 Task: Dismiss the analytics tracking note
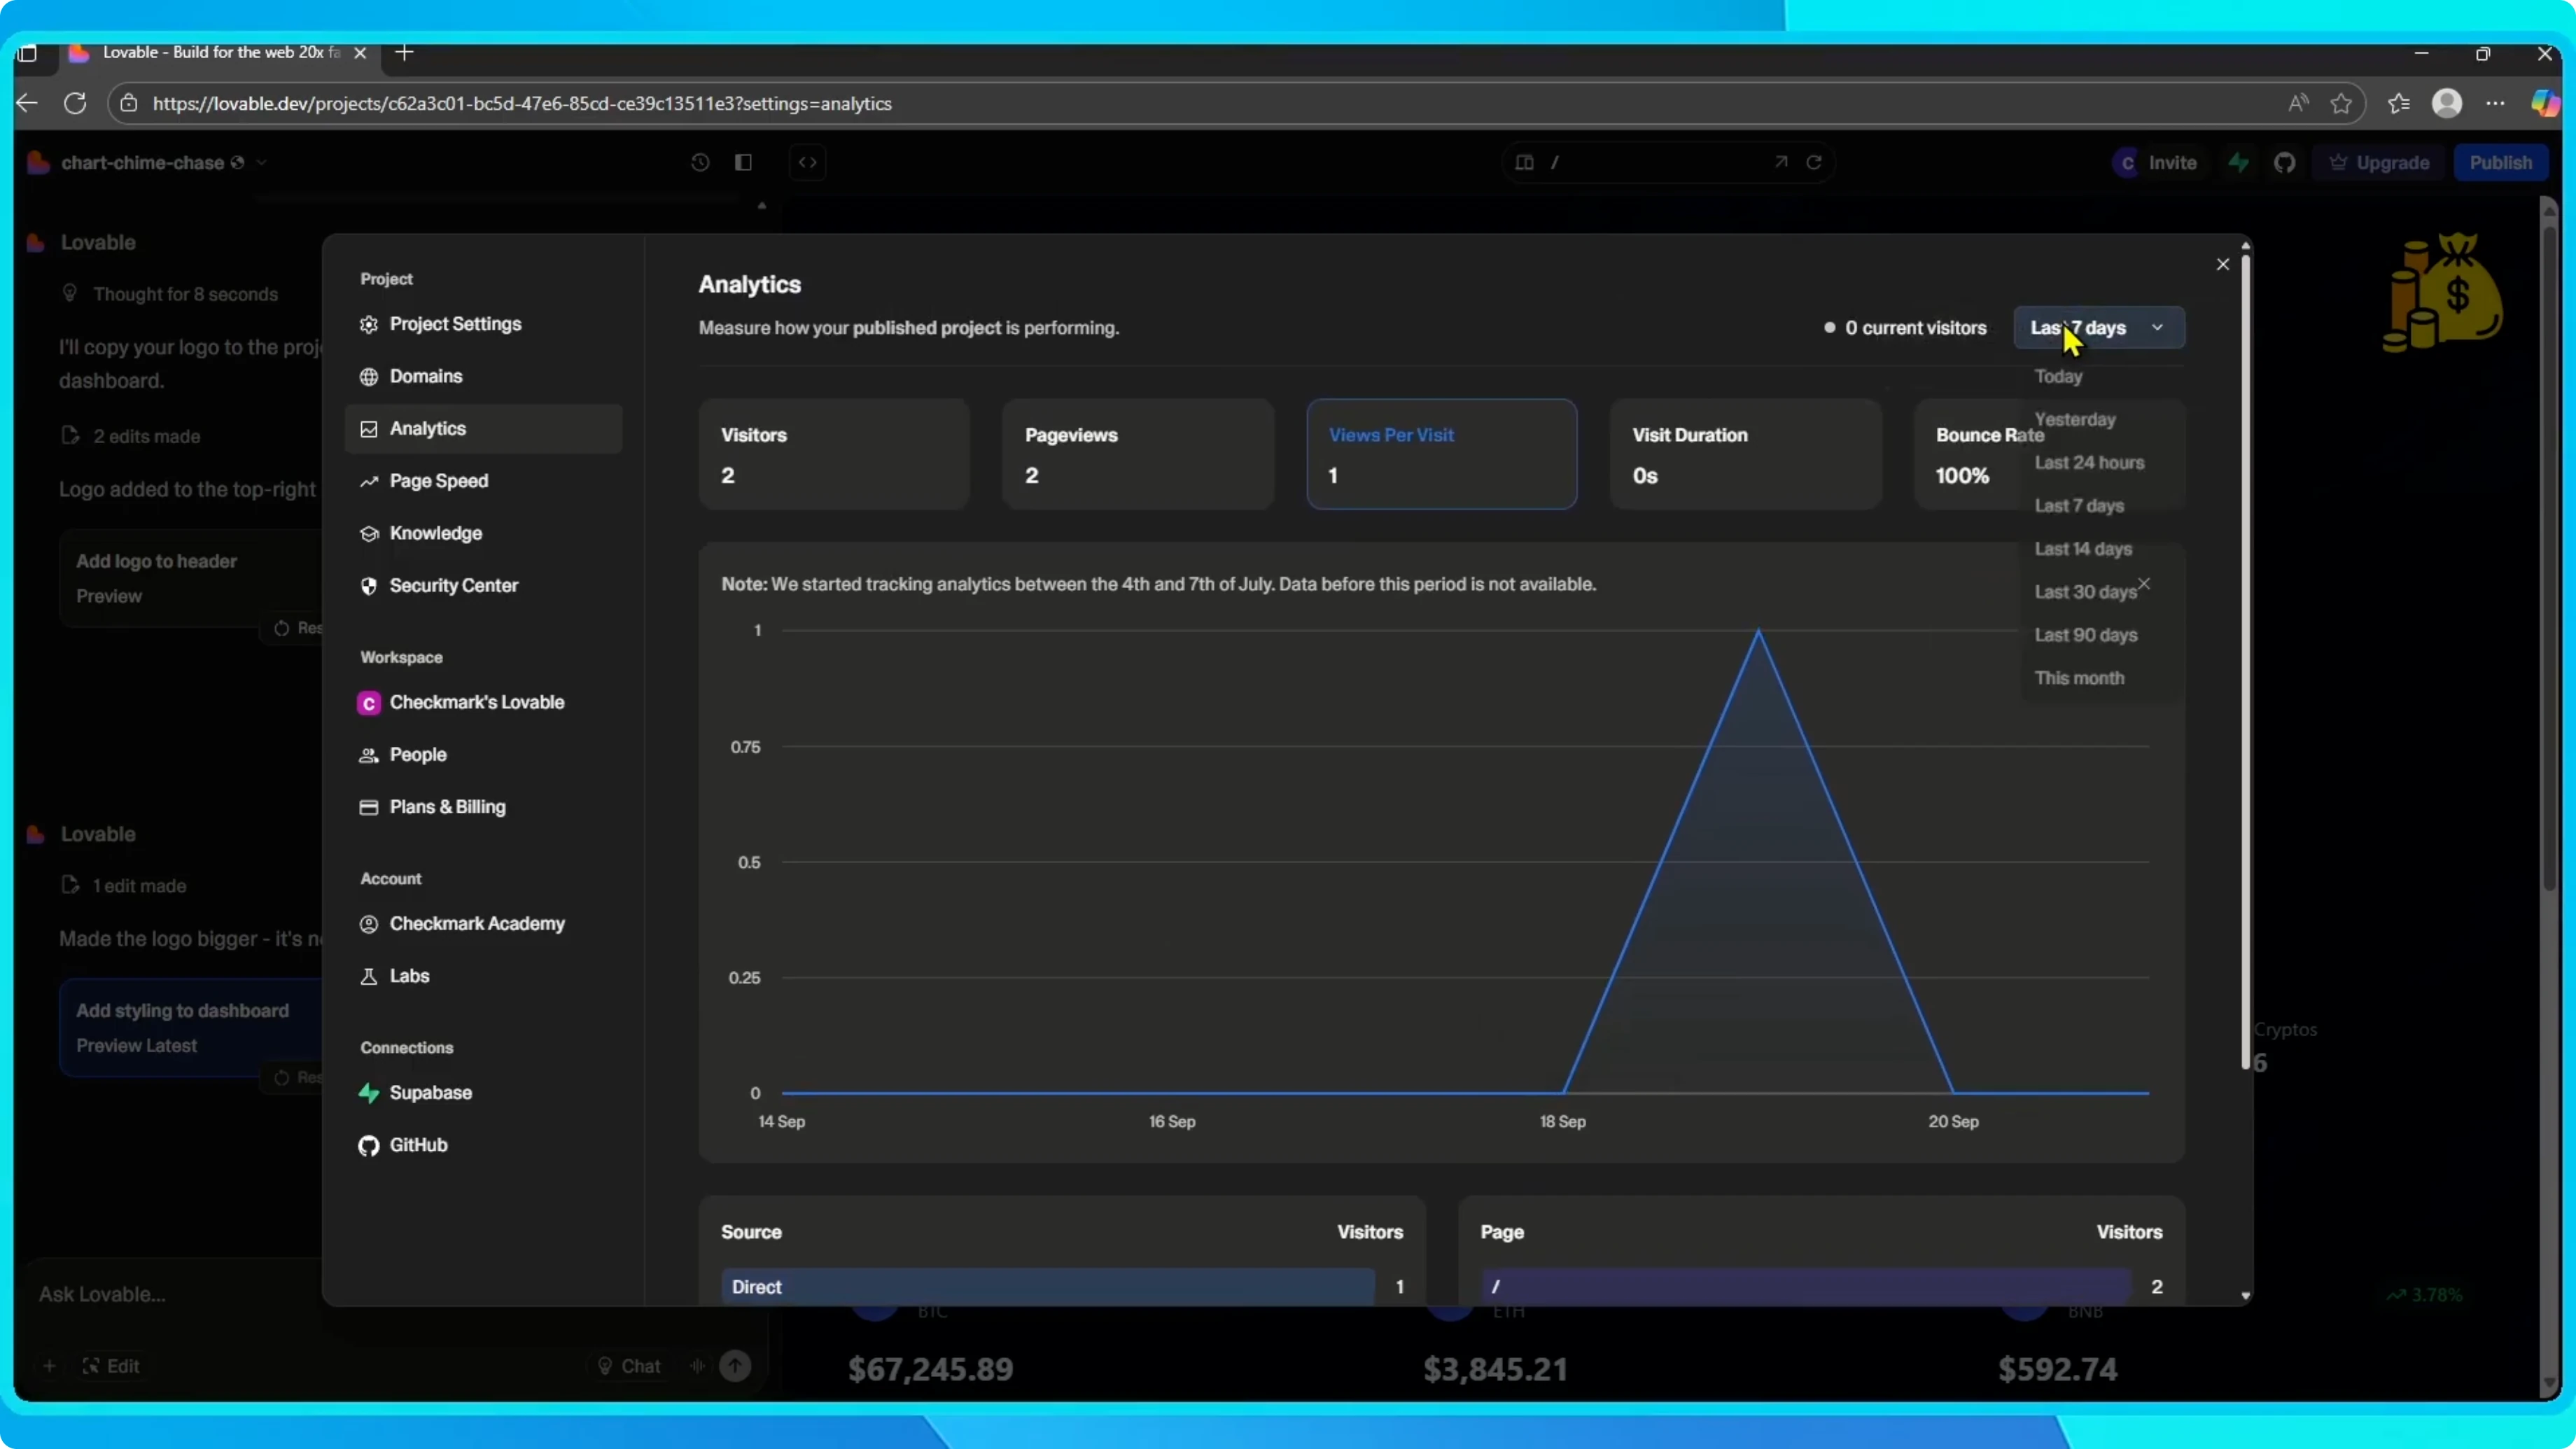click(x=2144, y=583)
